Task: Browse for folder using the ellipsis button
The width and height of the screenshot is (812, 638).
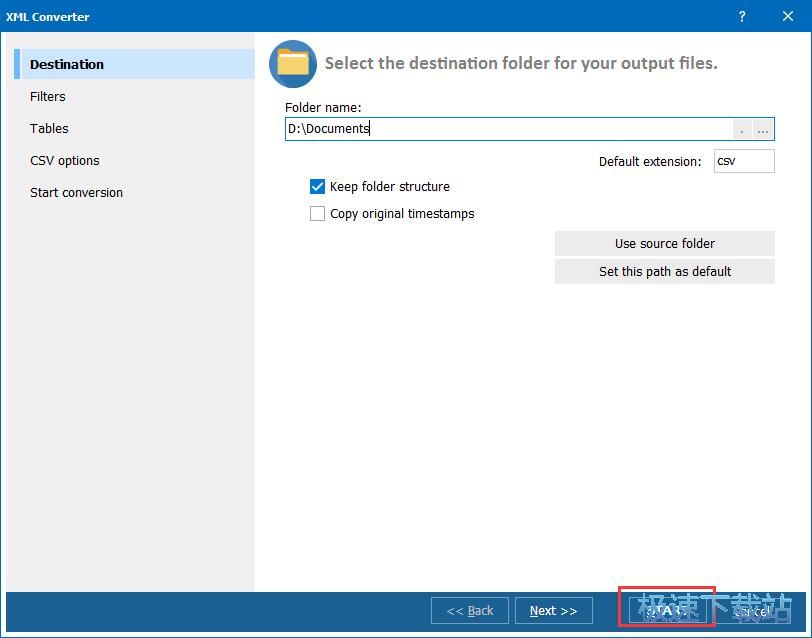Action: (x=763, y=129)
